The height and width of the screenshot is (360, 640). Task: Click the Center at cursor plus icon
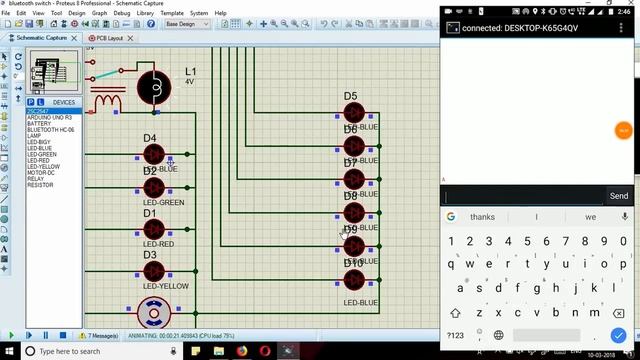coord(263,24)
